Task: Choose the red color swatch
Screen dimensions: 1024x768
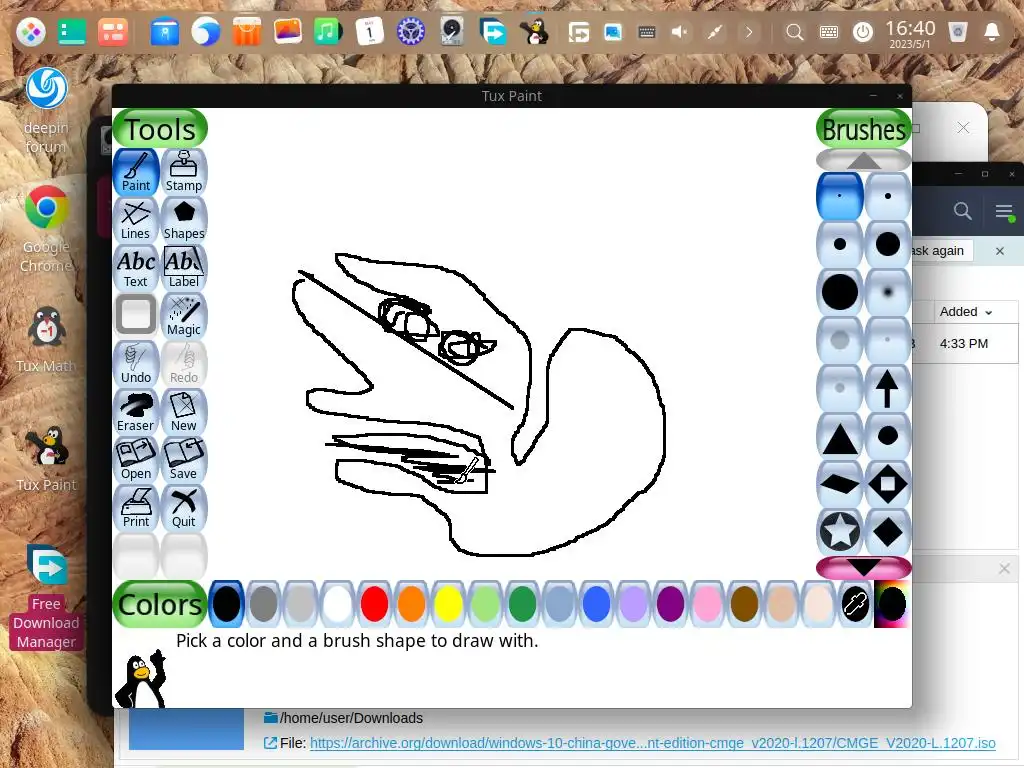Action: point(374,604)
